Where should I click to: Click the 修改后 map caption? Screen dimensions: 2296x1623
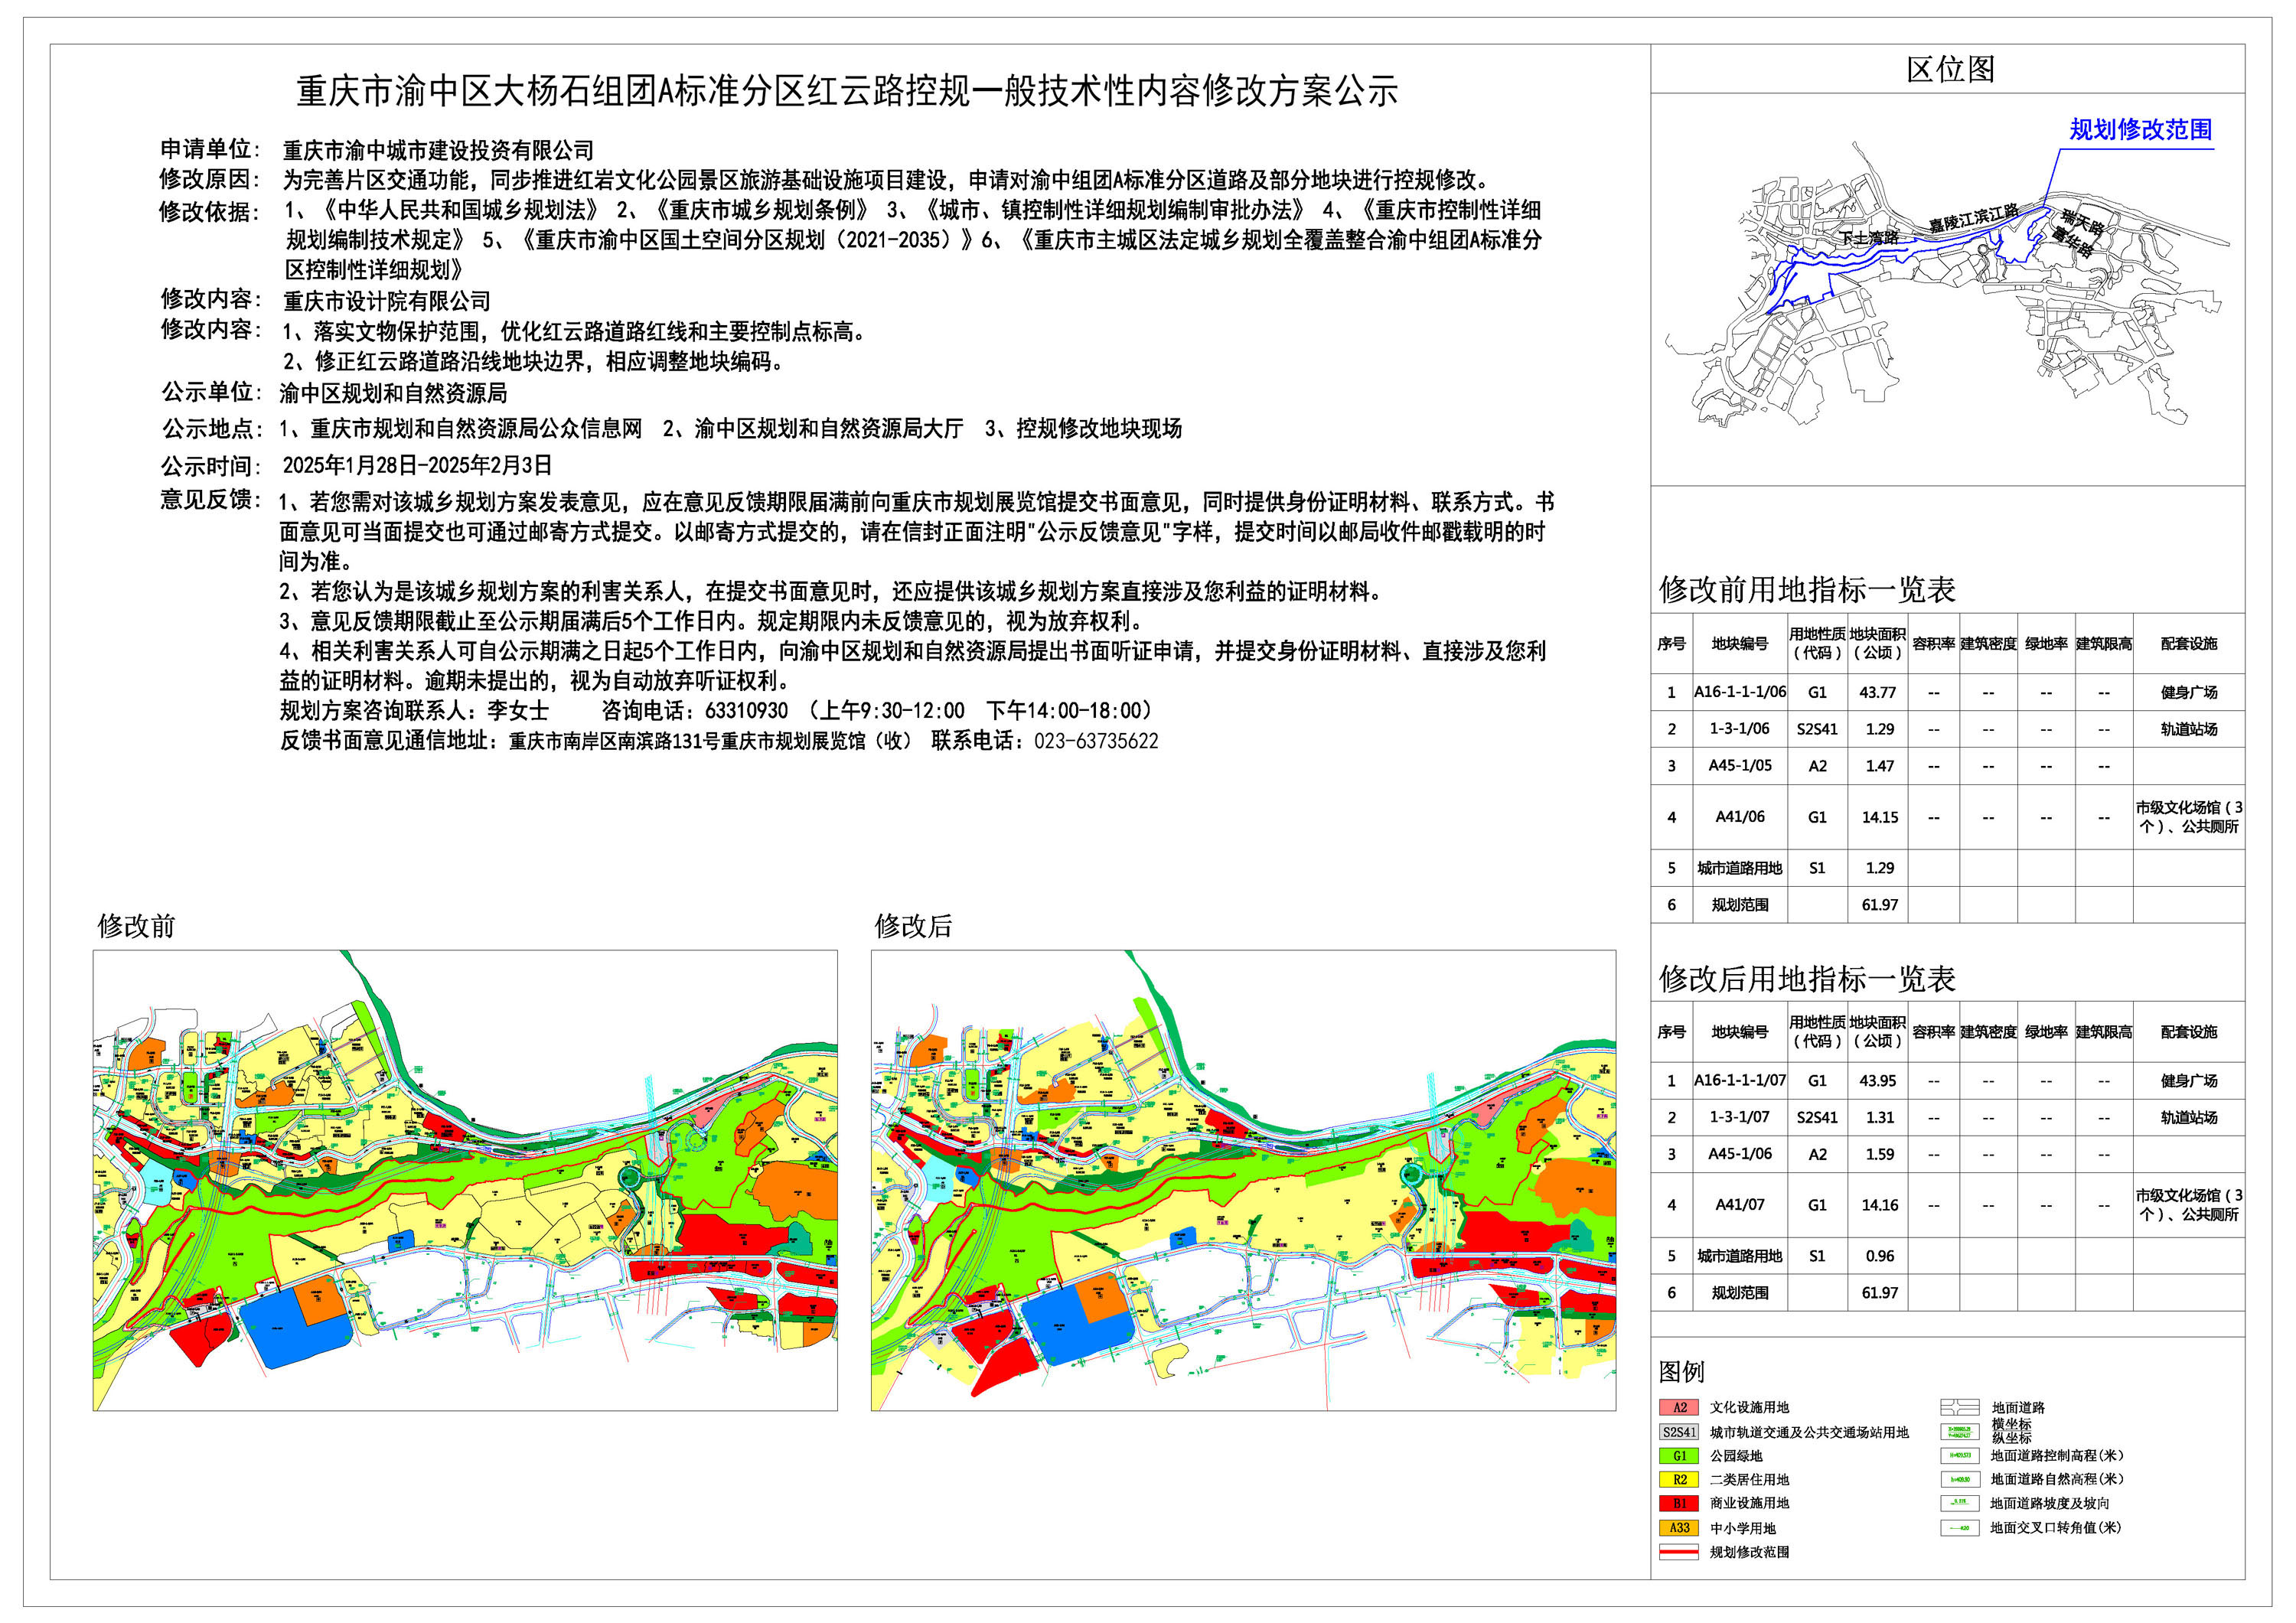coord(913,926)
